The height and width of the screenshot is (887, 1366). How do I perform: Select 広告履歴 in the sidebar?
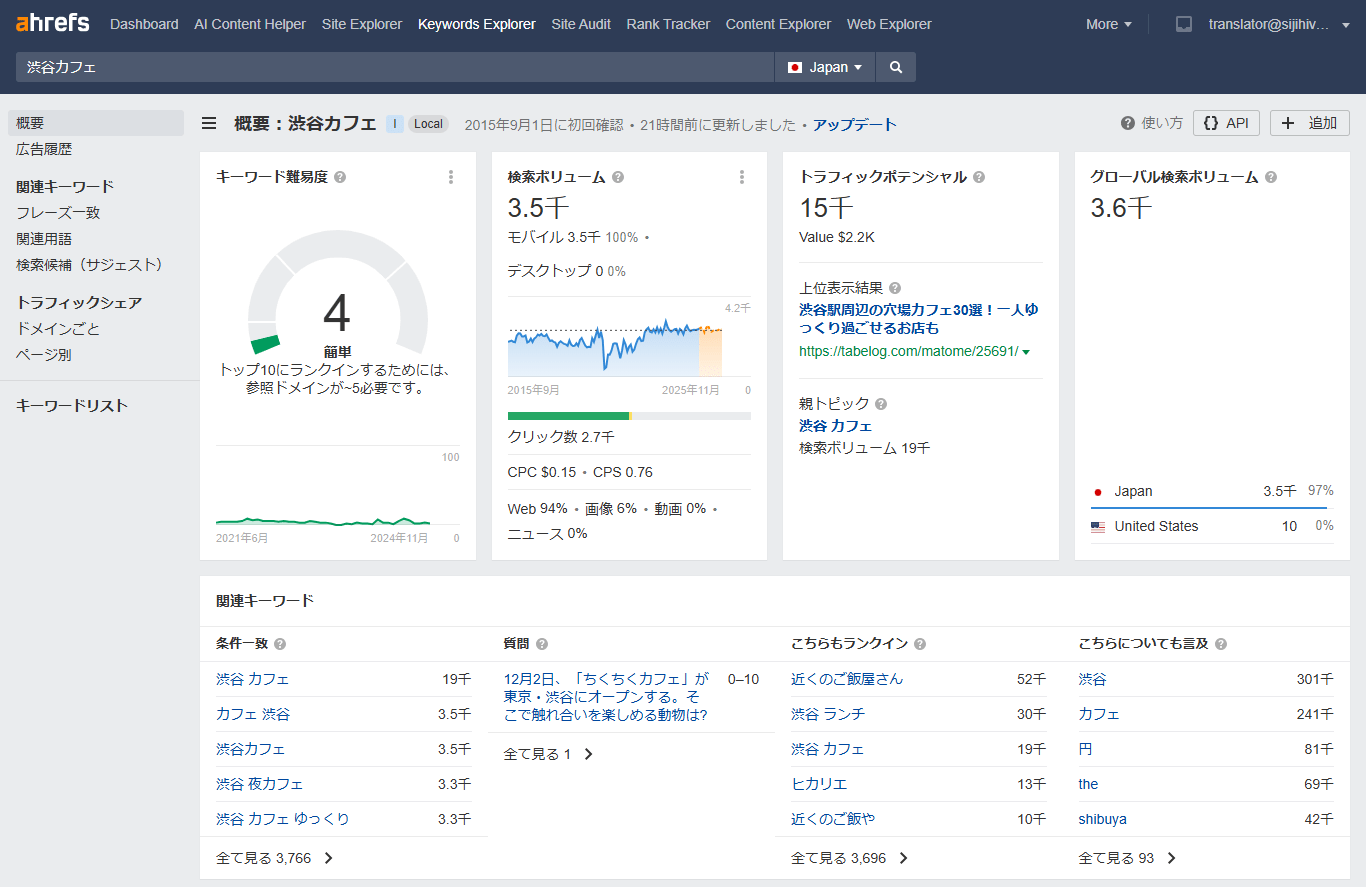44,149
